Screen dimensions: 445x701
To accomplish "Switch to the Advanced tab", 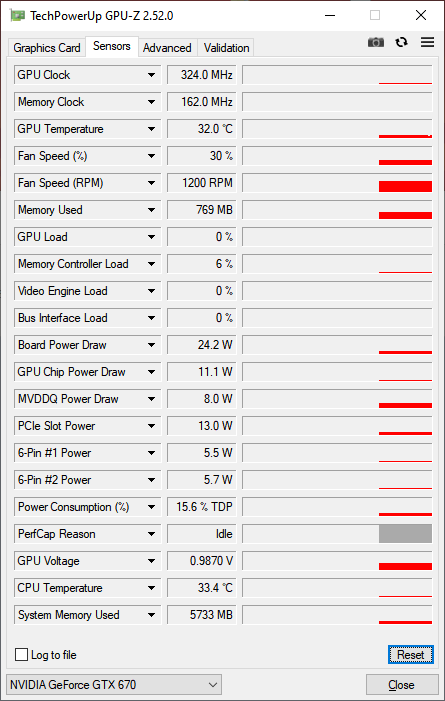I will pyautogui.click(x=167, y=48).
